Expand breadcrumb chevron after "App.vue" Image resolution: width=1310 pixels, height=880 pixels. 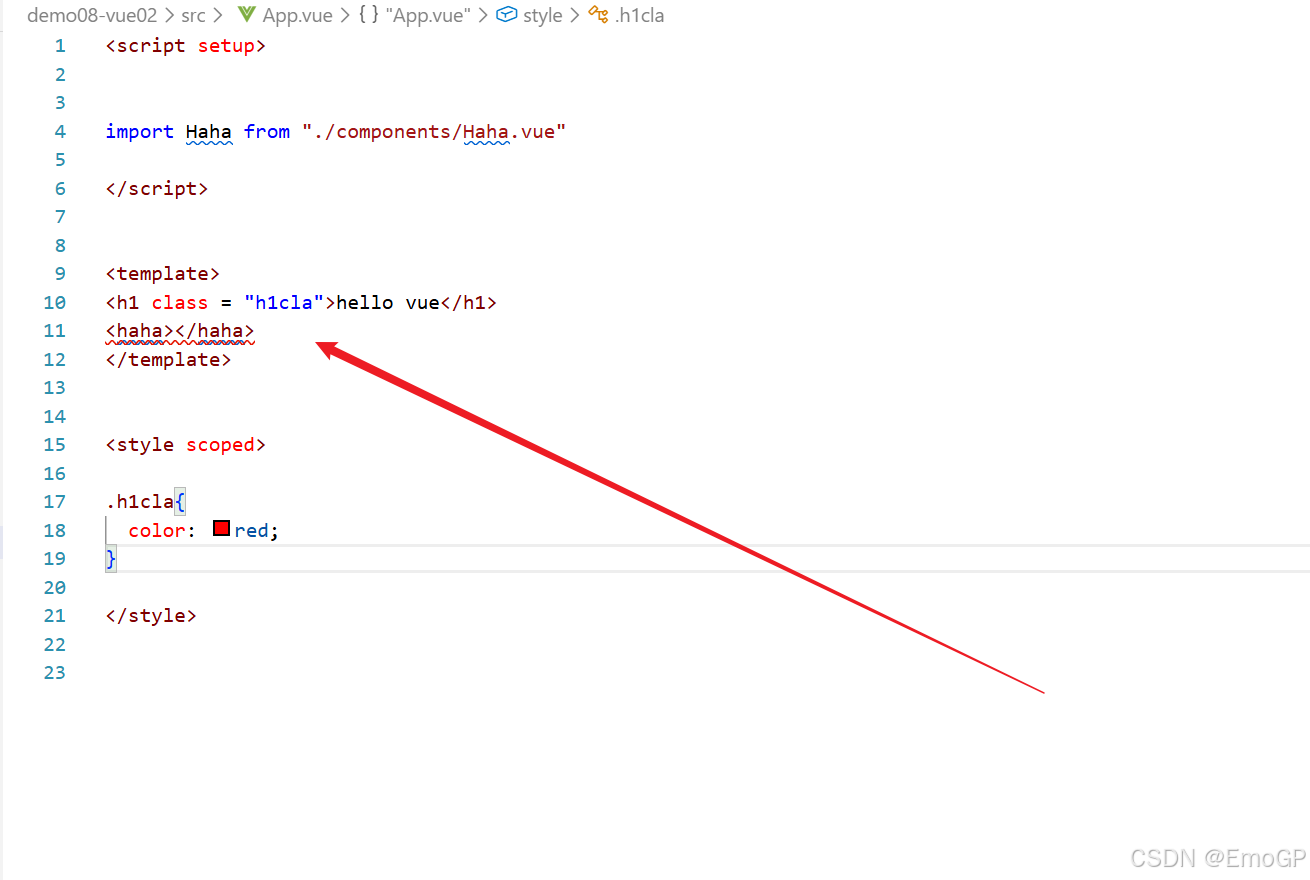pyautogui.click(x=482, y=15)
